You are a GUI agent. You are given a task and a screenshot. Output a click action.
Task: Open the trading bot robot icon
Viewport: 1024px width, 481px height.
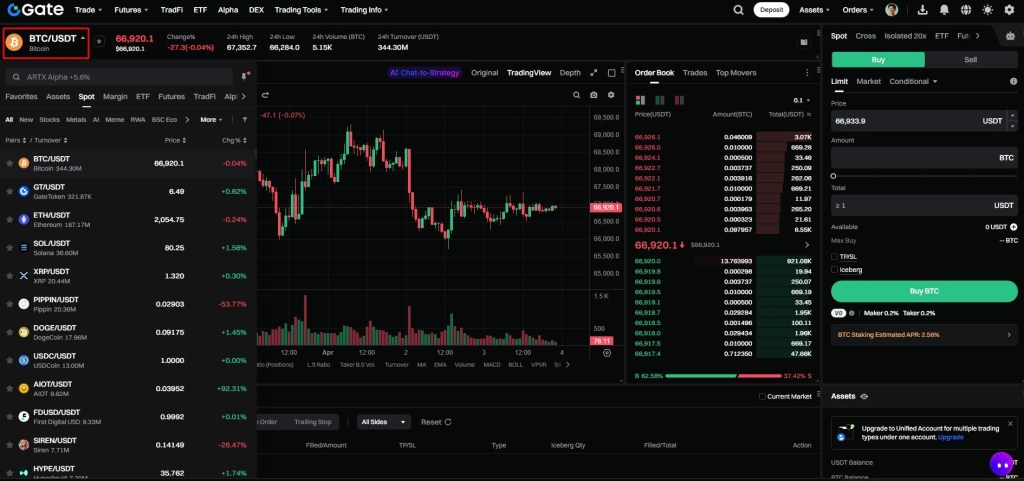pos(1011,37)
